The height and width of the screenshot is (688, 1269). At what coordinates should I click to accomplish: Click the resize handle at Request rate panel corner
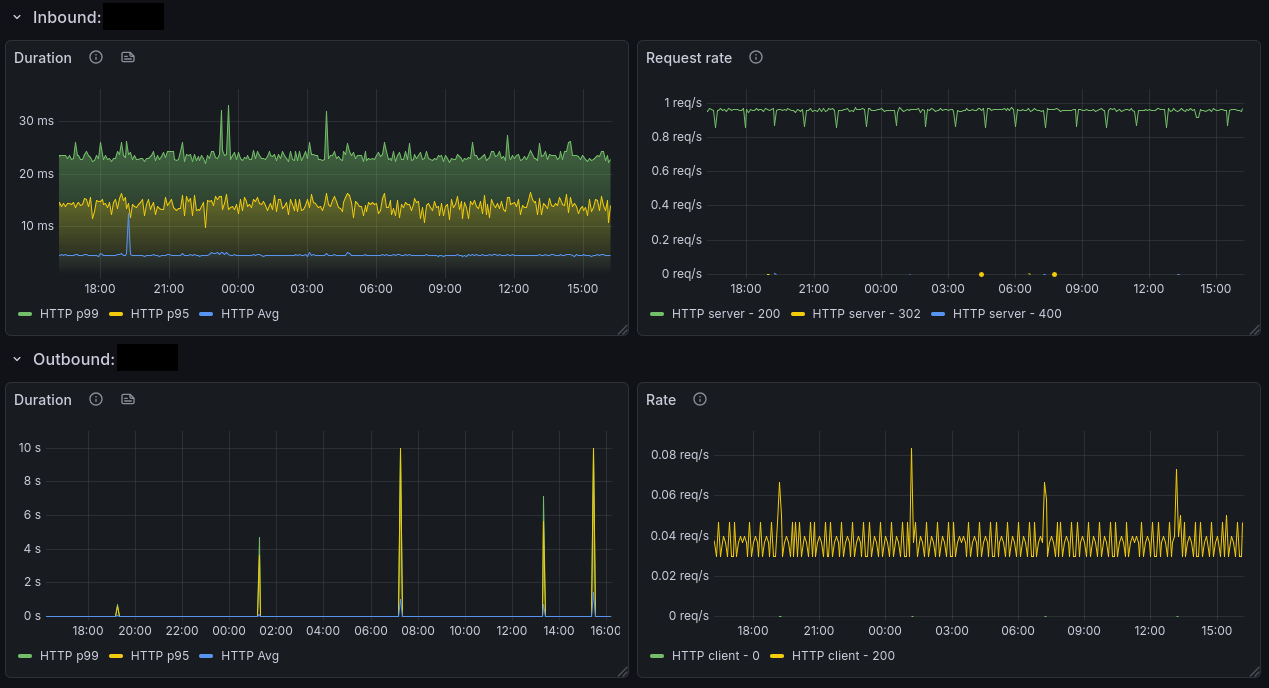click(1256, 329)
